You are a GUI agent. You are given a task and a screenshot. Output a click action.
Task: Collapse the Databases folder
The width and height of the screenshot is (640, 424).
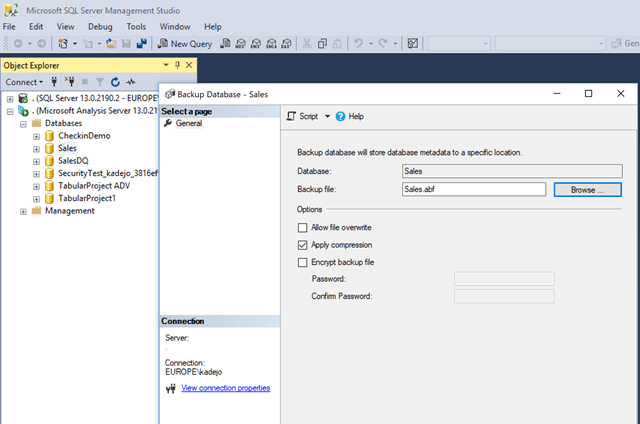tap(23, 124)
